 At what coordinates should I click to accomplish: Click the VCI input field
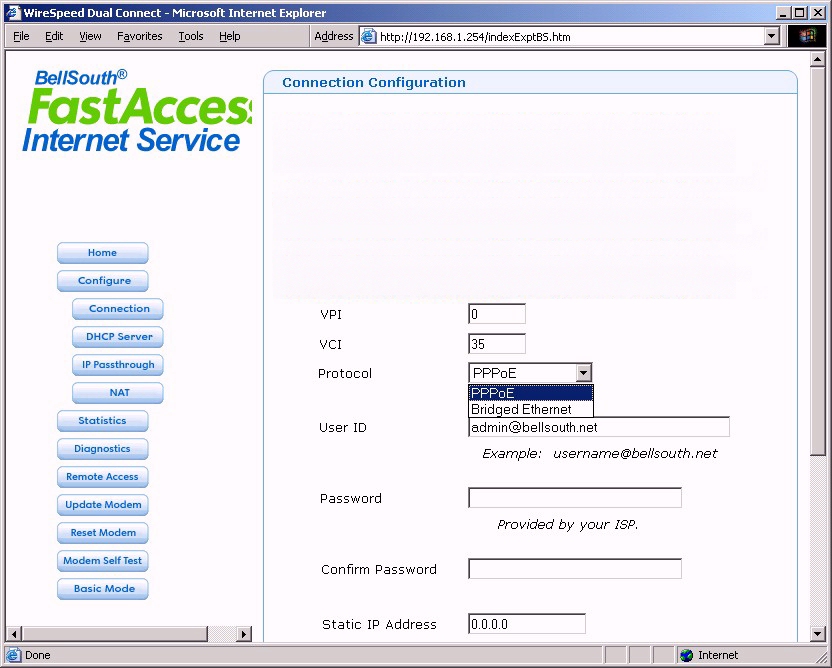(497, 344)
